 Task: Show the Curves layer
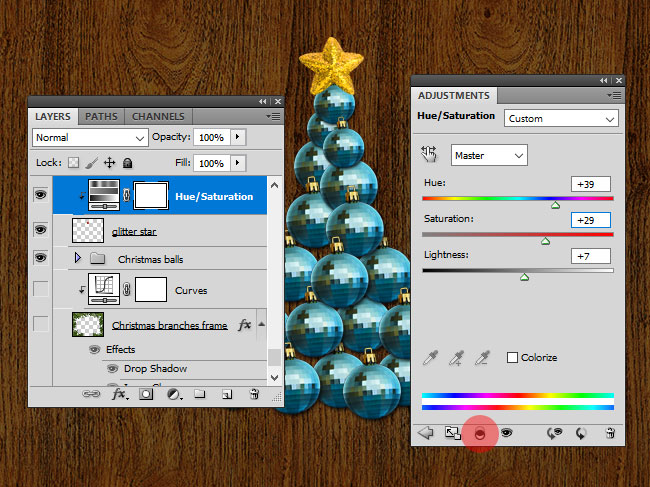[x=40, y=289]
